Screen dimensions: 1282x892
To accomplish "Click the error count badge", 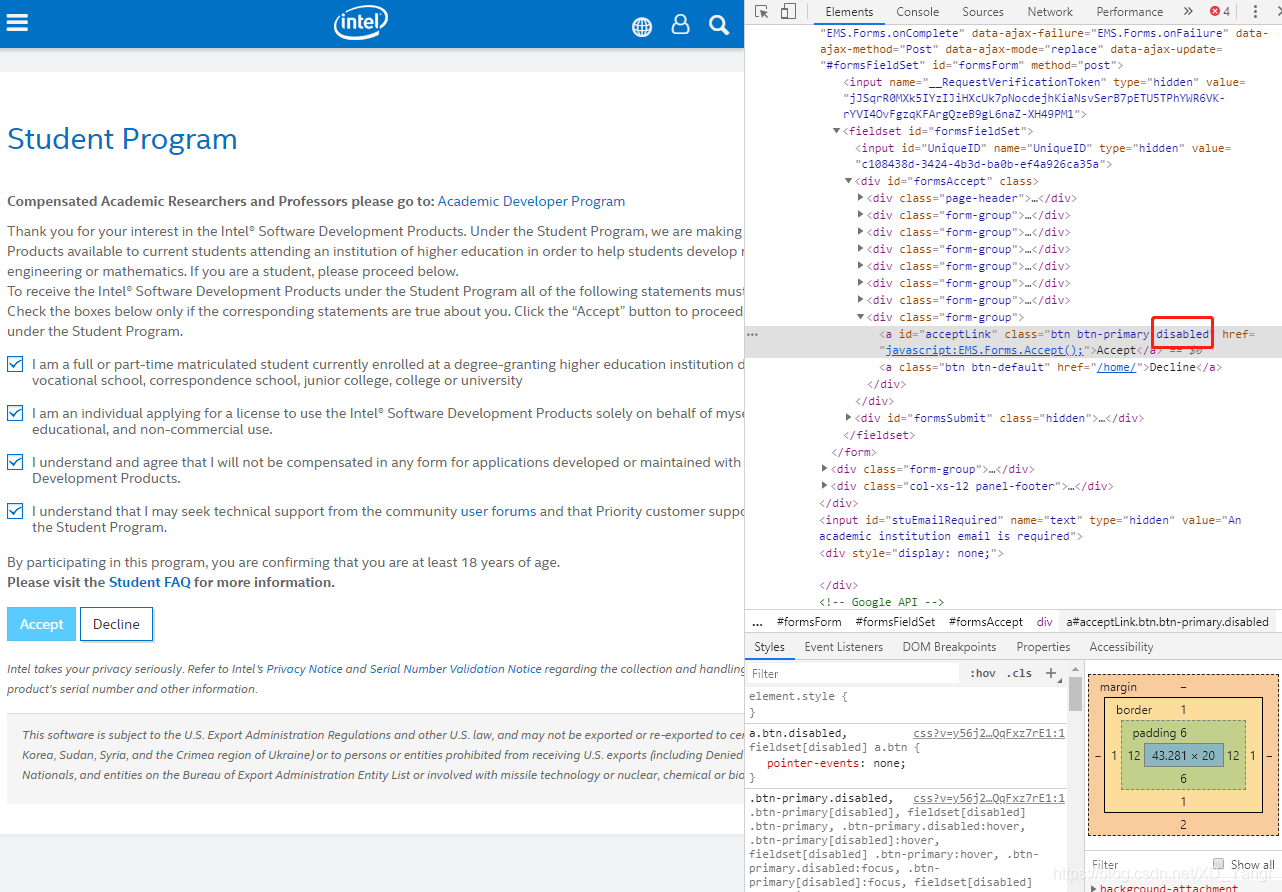I will tap(1220, 12).
